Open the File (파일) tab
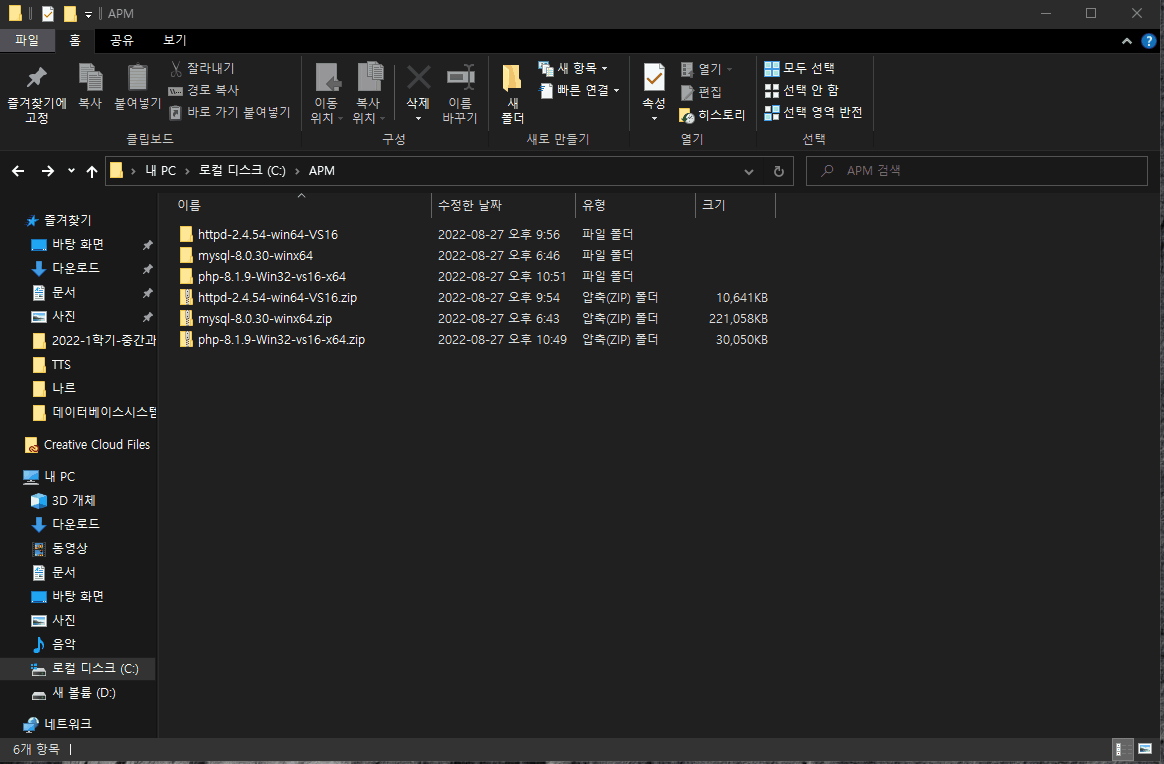The image size is (1164, 764). tap(27, 40)
